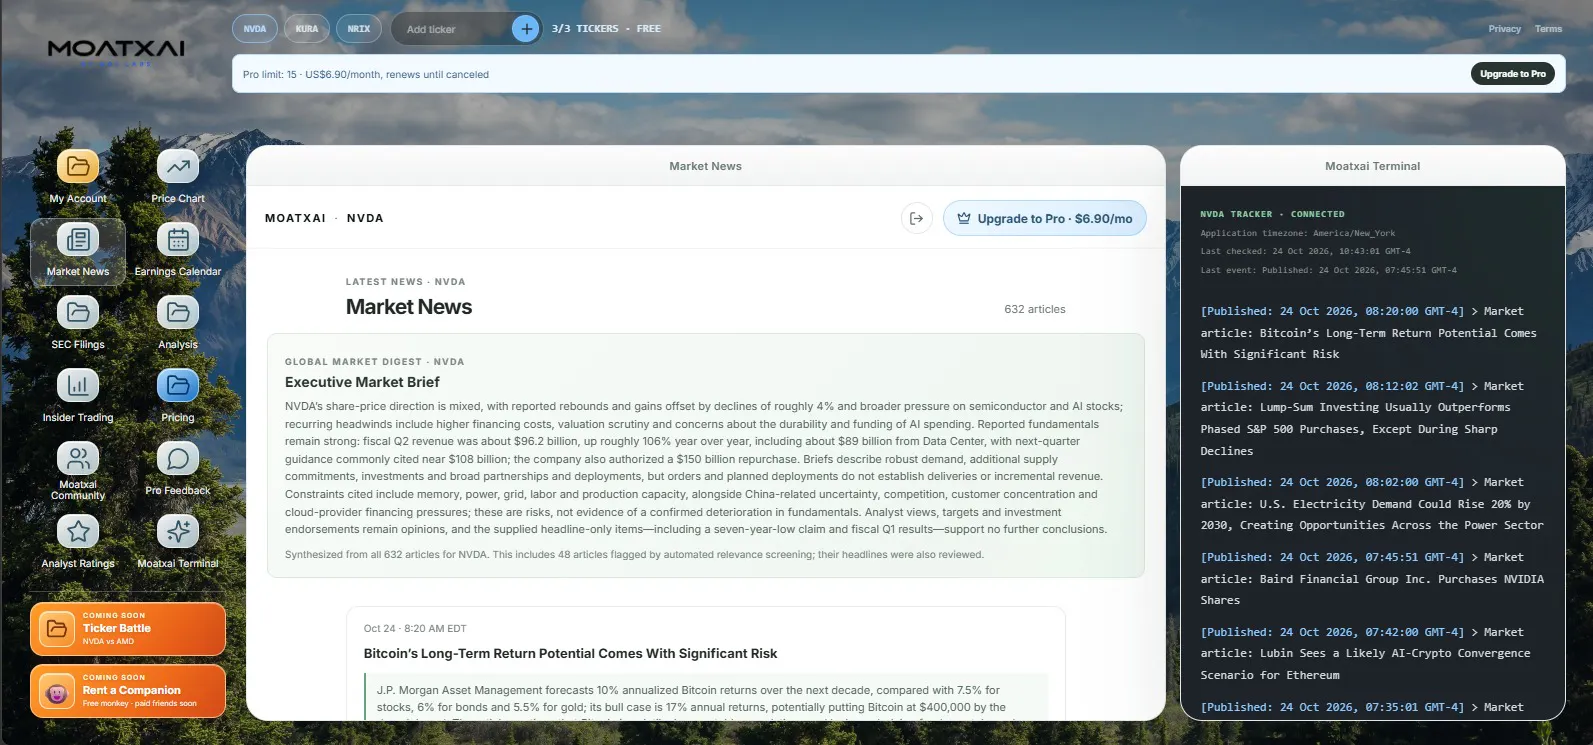
Task: Click the Oct 24 · 8:20 AM EDT timestamp
Action: click(x=415, y=629)
